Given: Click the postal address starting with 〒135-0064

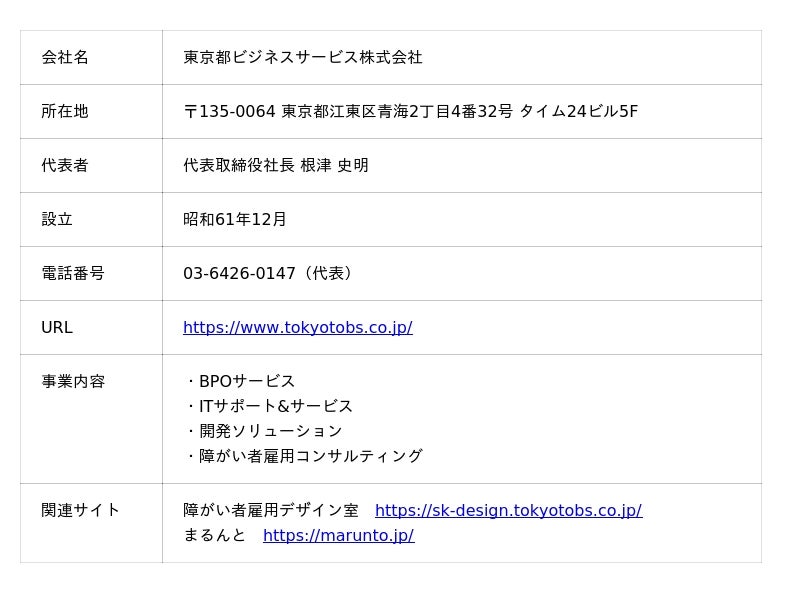Looking at the screenshot, I should point(410,112).
